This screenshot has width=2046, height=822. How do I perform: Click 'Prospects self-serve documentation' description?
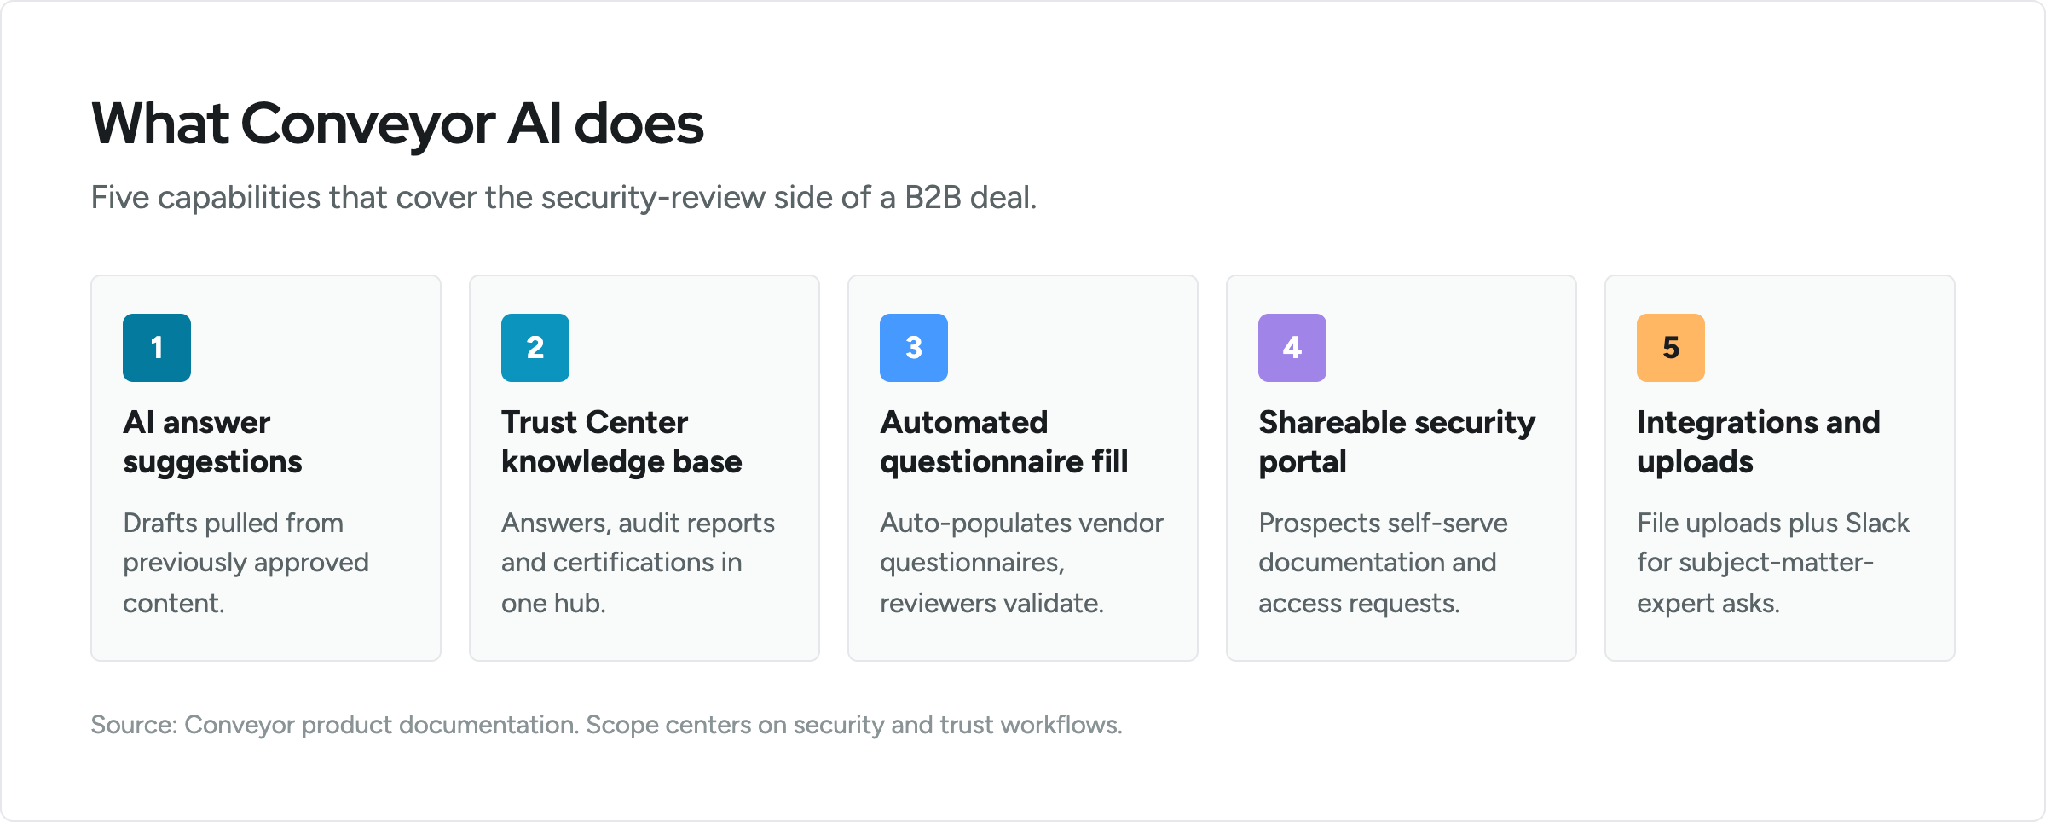pos(1383,563)
